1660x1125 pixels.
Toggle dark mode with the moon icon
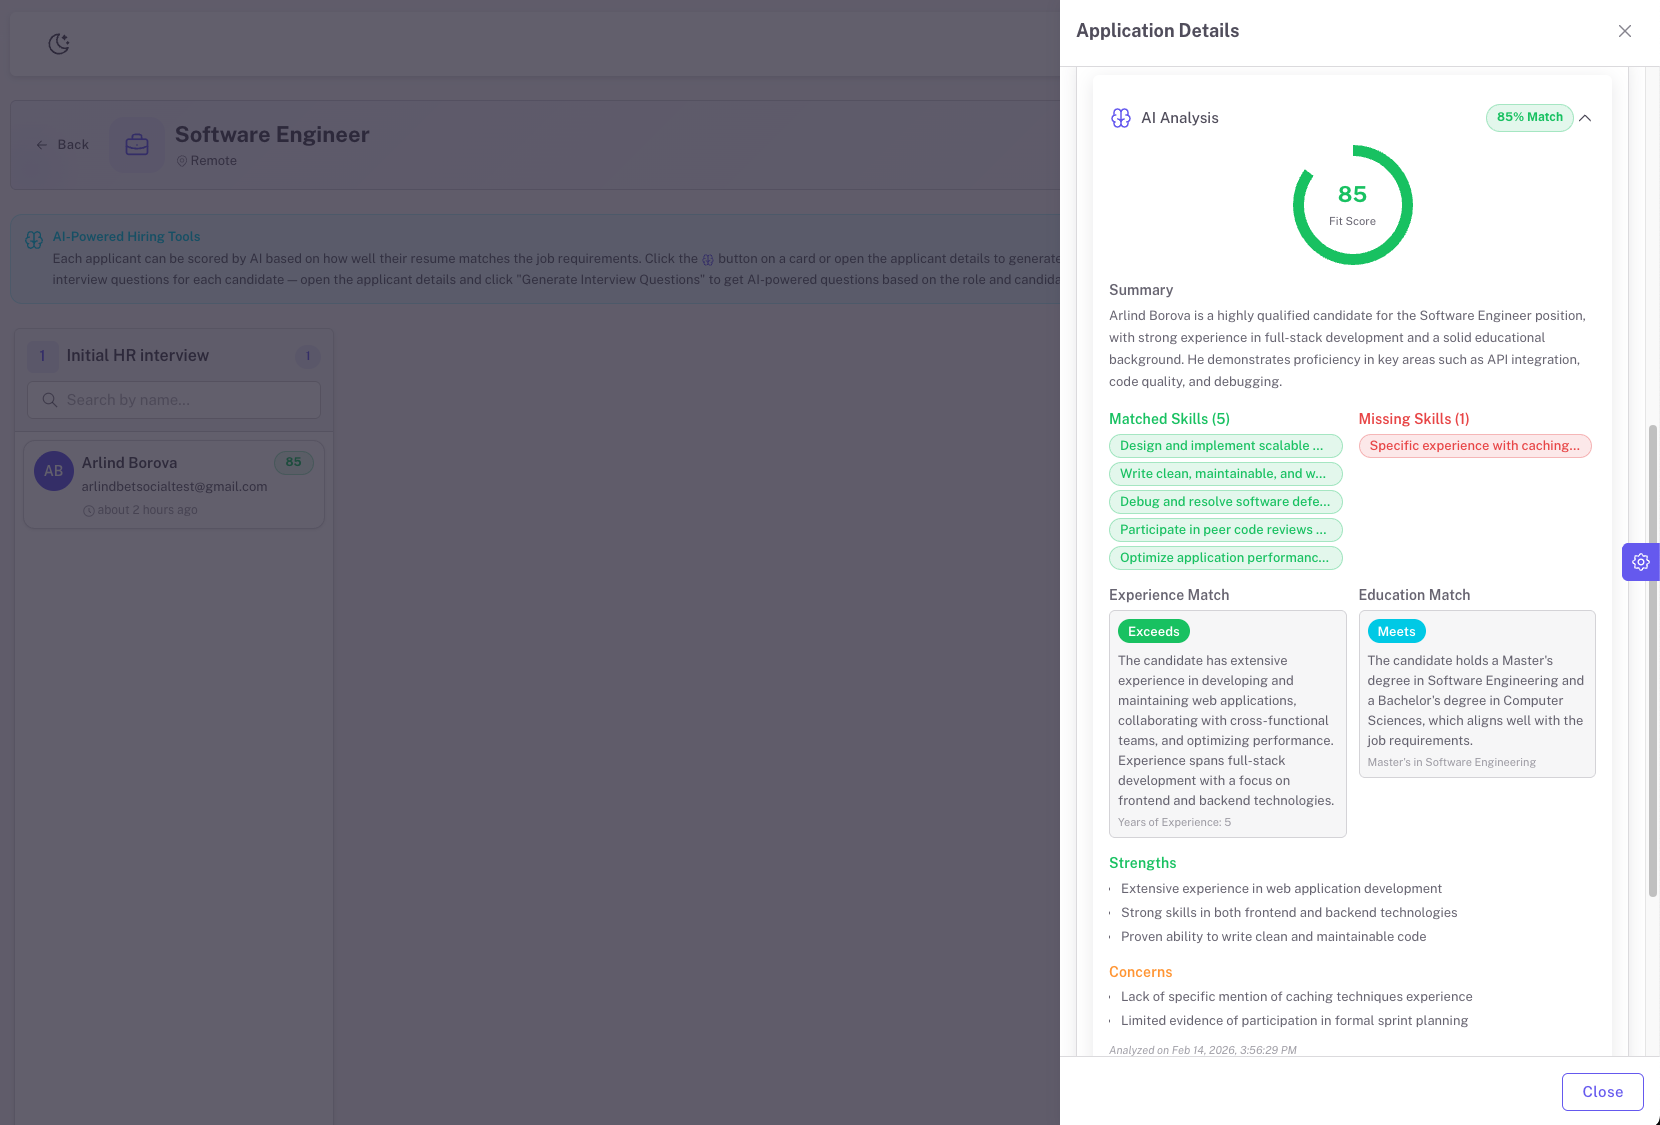pyautogui.click(x=59, y=43)
